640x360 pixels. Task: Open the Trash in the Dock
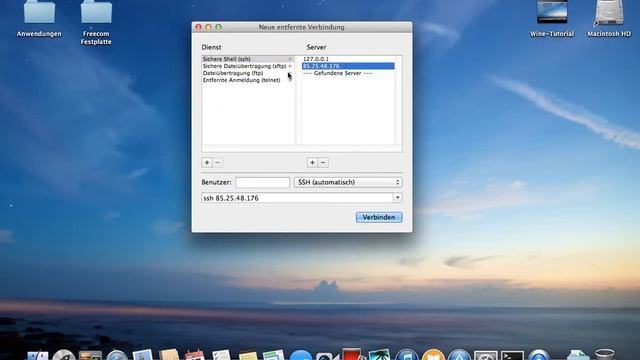pyautogui.click(x=604, y=354)
